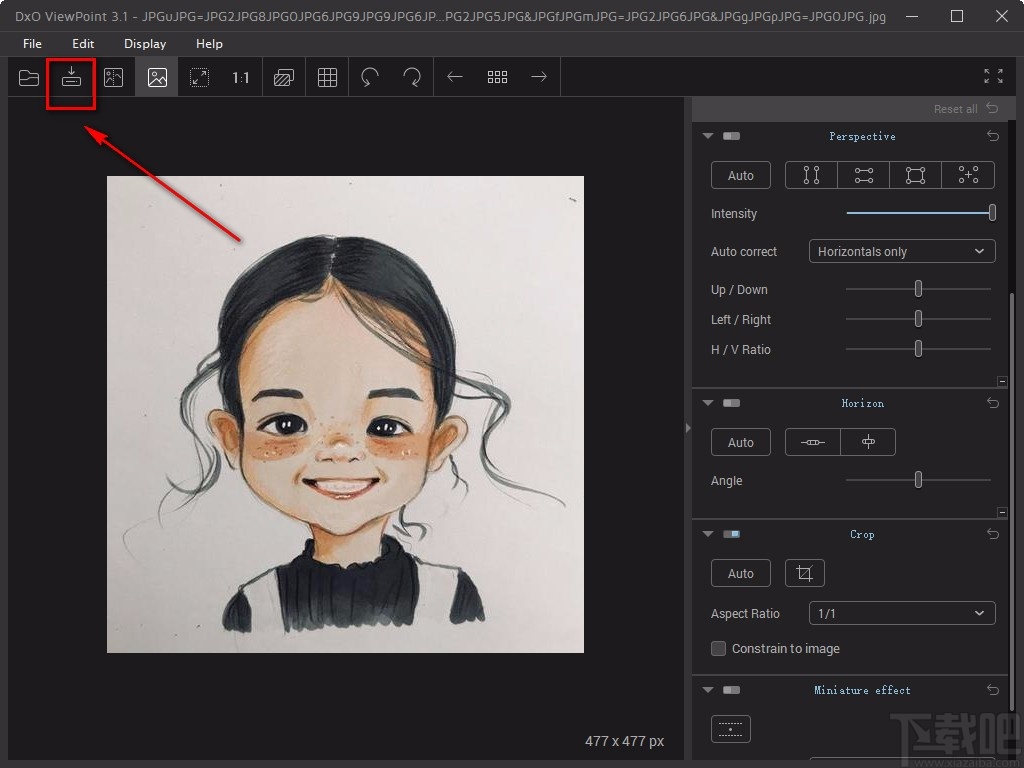
Task: Open the File menu
Action: tap(31, 43)
